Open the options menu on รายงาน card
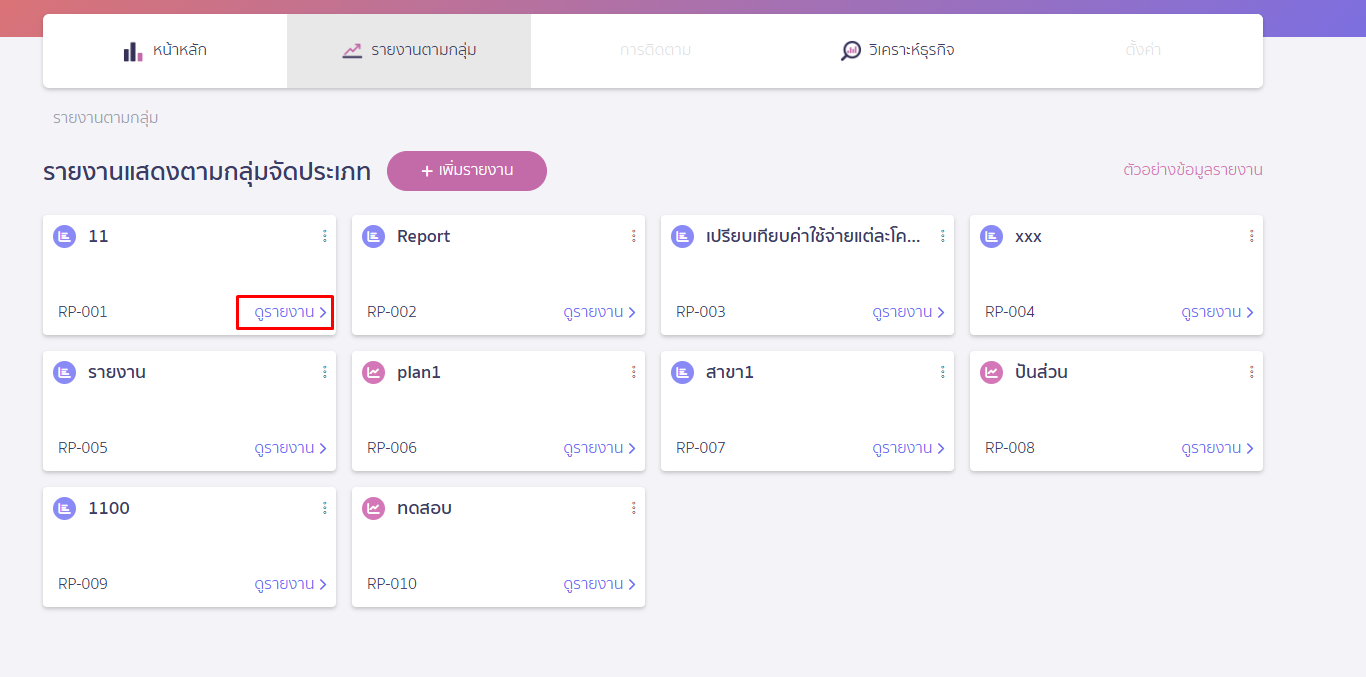 (324, 373)
